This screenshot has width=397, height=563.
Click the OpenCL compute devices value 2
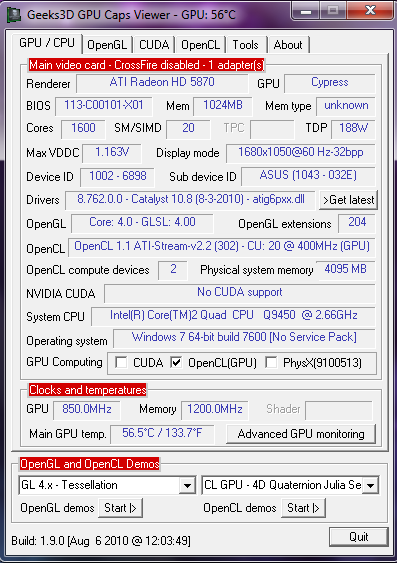coord(173,270)
